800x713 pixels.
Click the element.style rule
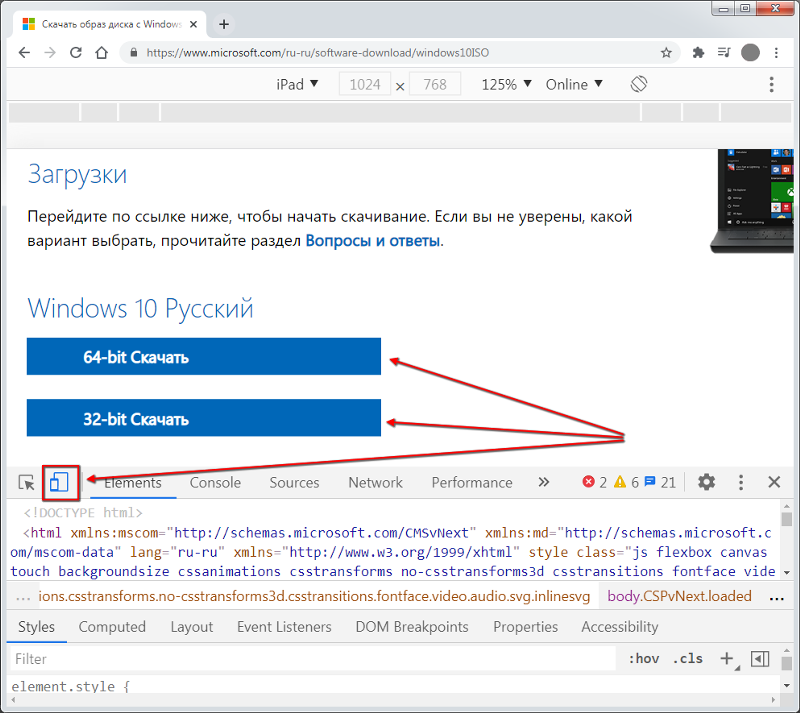tap(70, 686)
